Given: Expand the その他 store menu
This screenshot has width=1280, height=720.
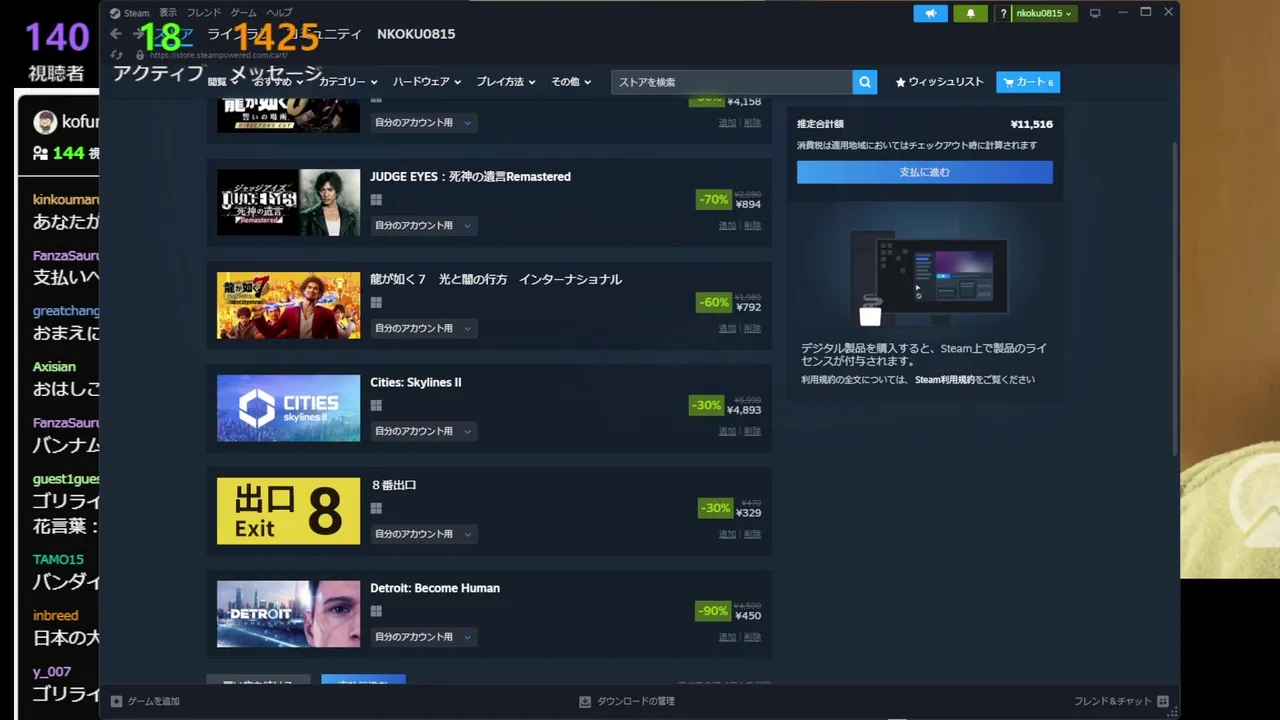Looking at the screenshot, I should pos(571,82).
